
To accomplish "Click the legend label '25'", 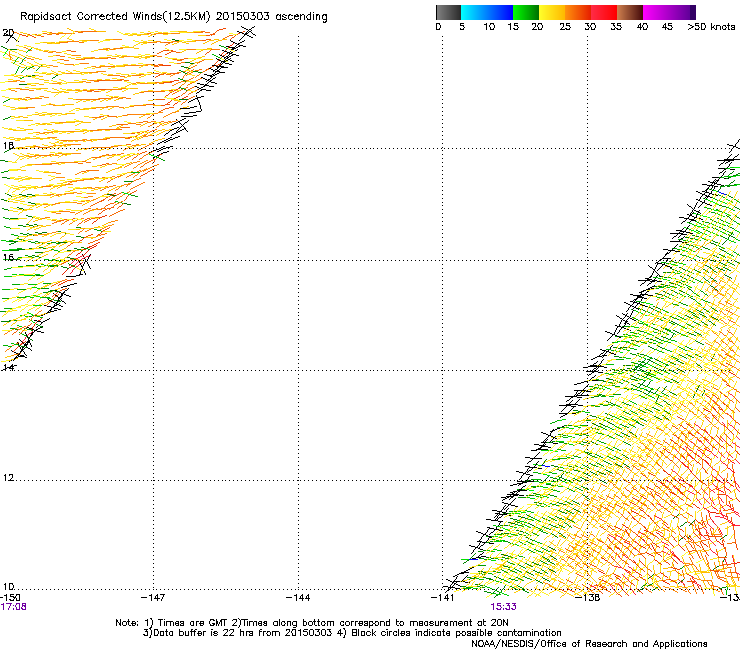I will [x=565, y=27].
